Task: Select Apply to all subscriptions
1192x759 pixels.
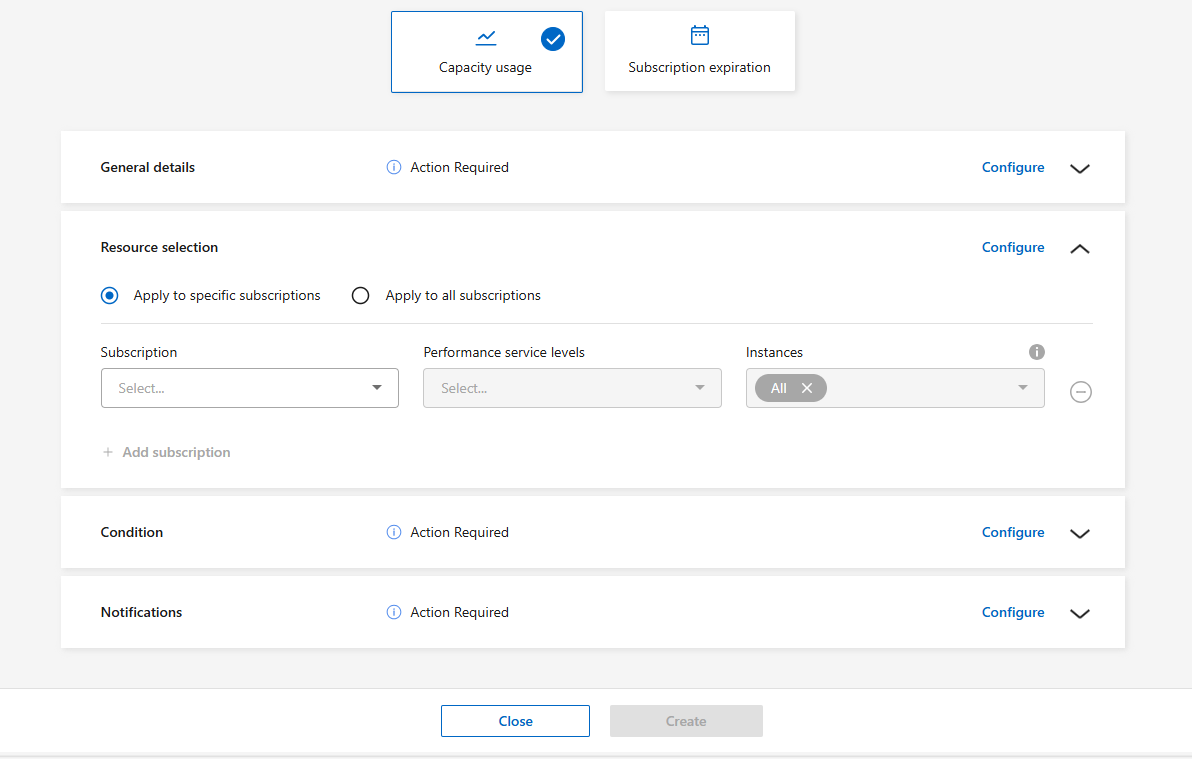Action: click(360, 295)
